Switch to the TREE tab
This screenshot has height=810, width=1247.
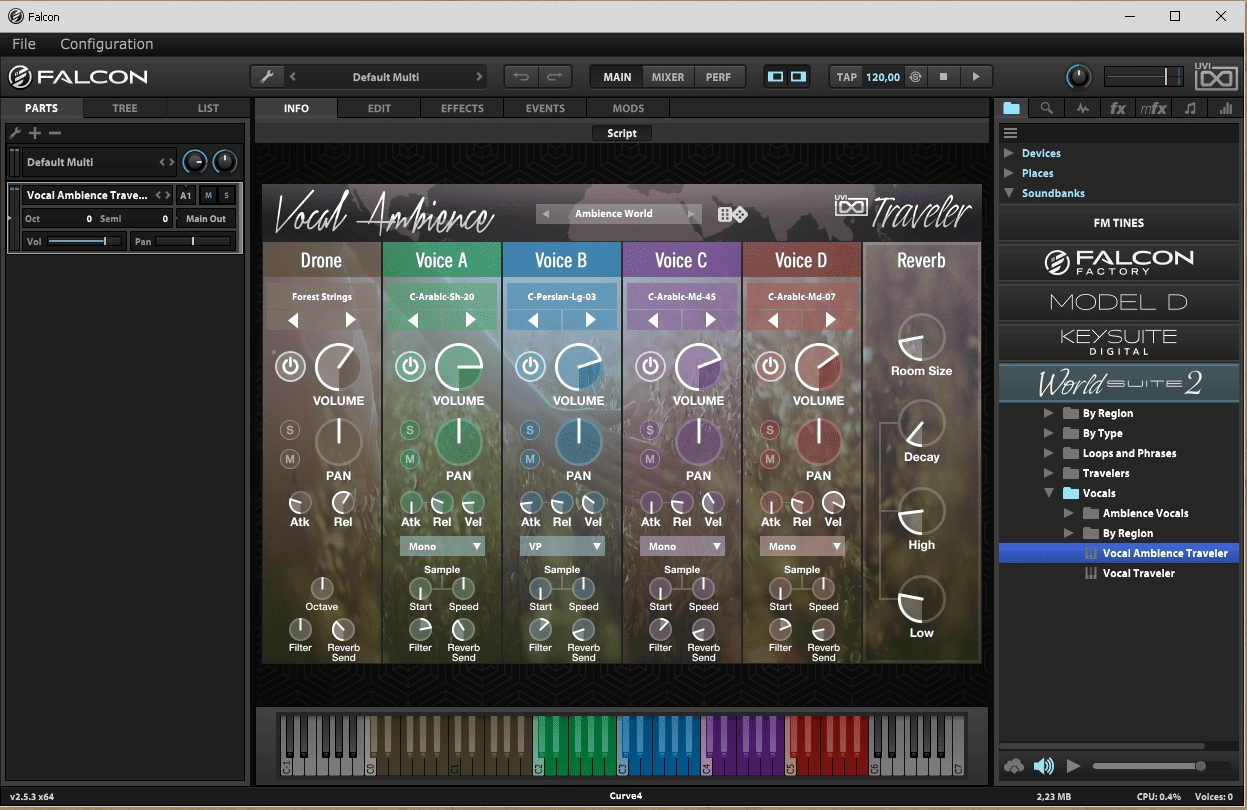[x=125, y=108]
